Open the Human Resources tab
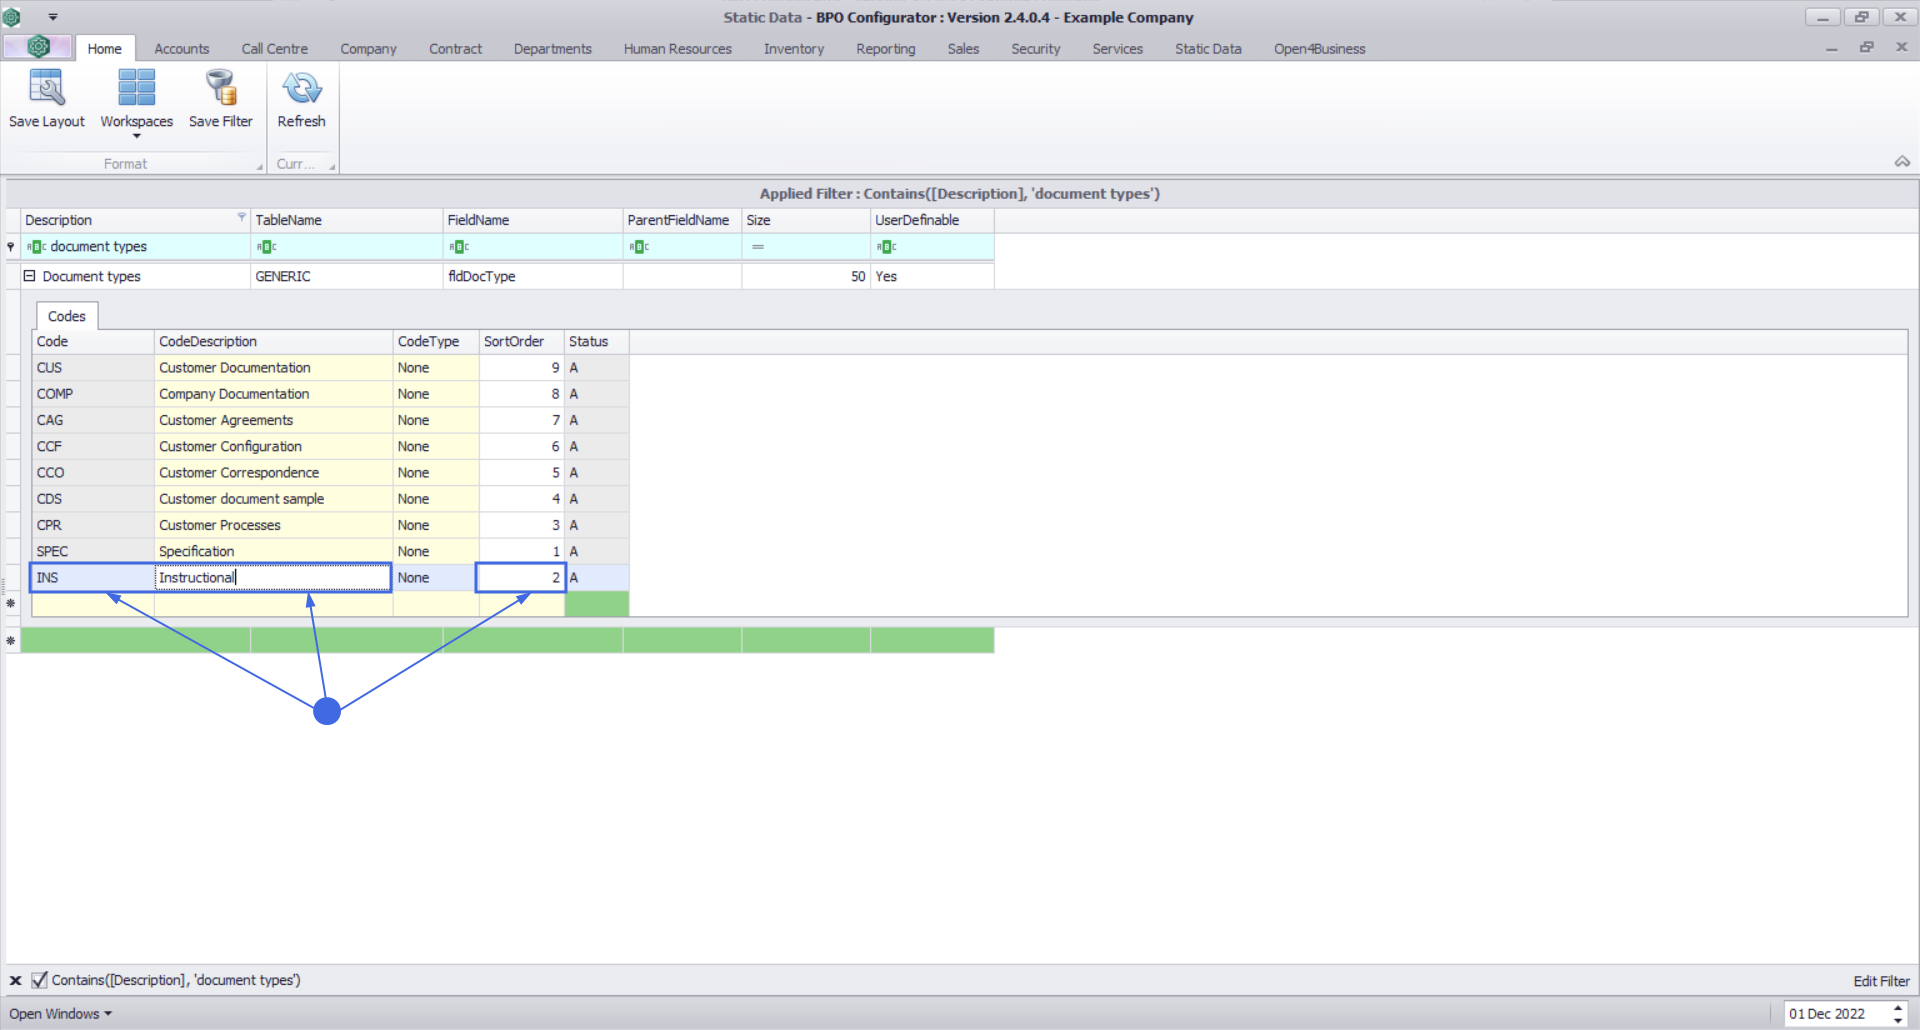The height and width of the screenshot is (1030, 1920). tap(677, 48)
